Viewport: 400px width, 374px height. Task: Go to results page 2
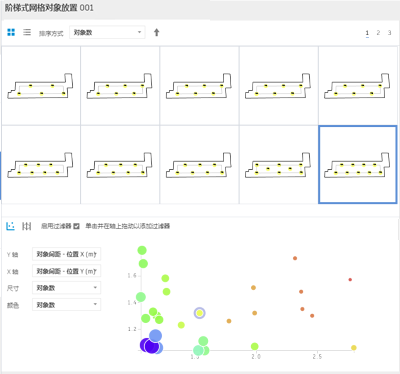[x=378, y=33]
